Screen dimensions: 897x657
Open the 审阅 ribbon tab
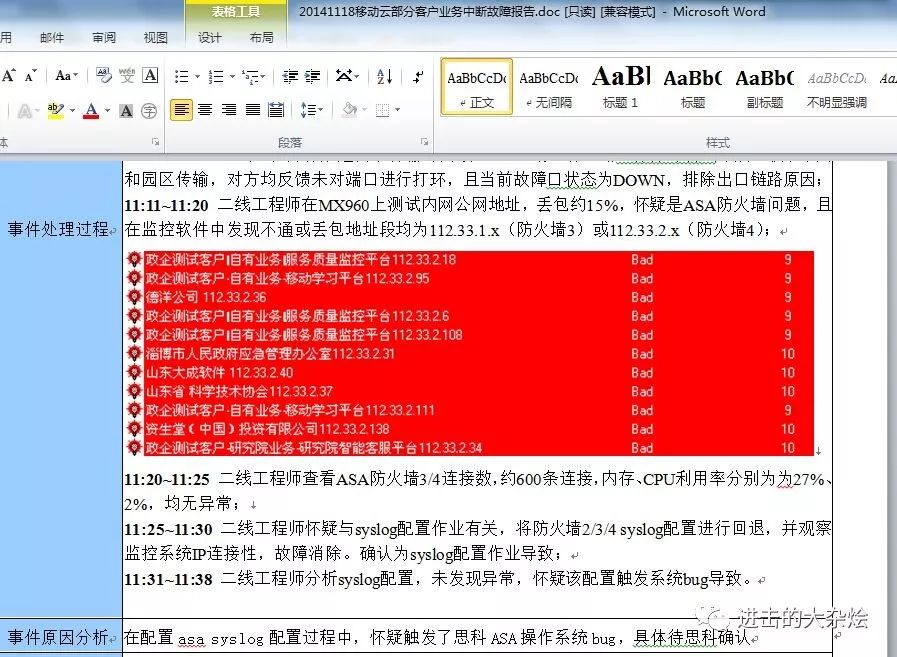coord(104,38)
